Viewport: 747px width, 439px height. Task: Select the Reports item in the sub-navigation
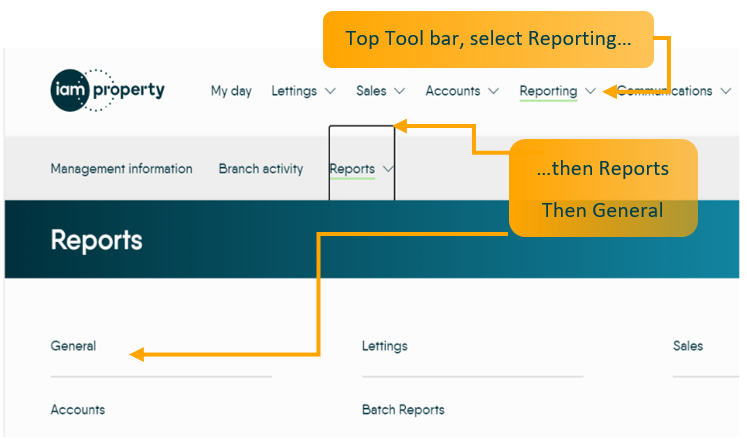coord(352,169)
